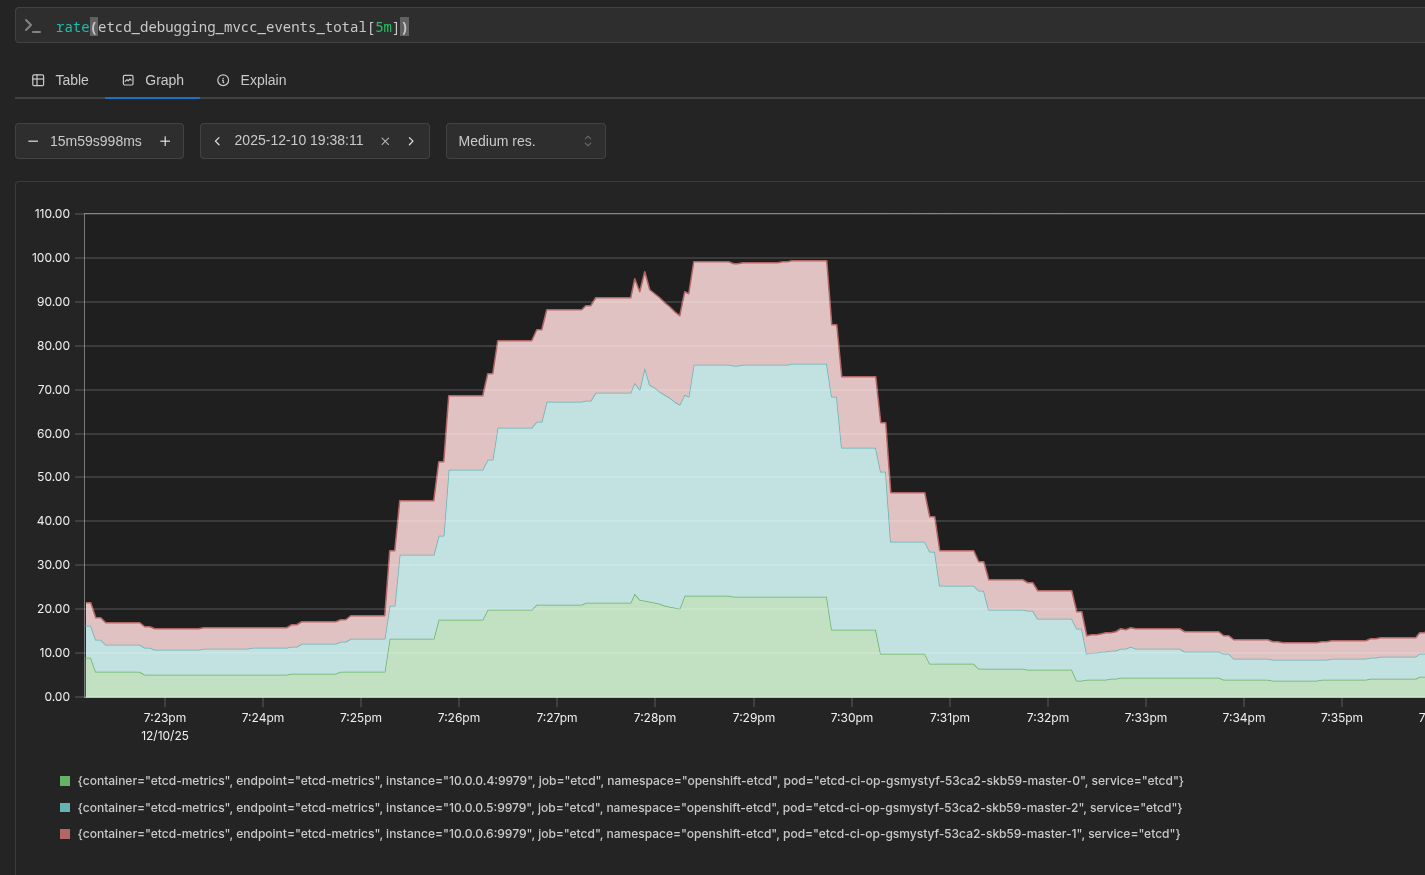
Task: Switch to the Table tab
Action: tap(60, 80)
